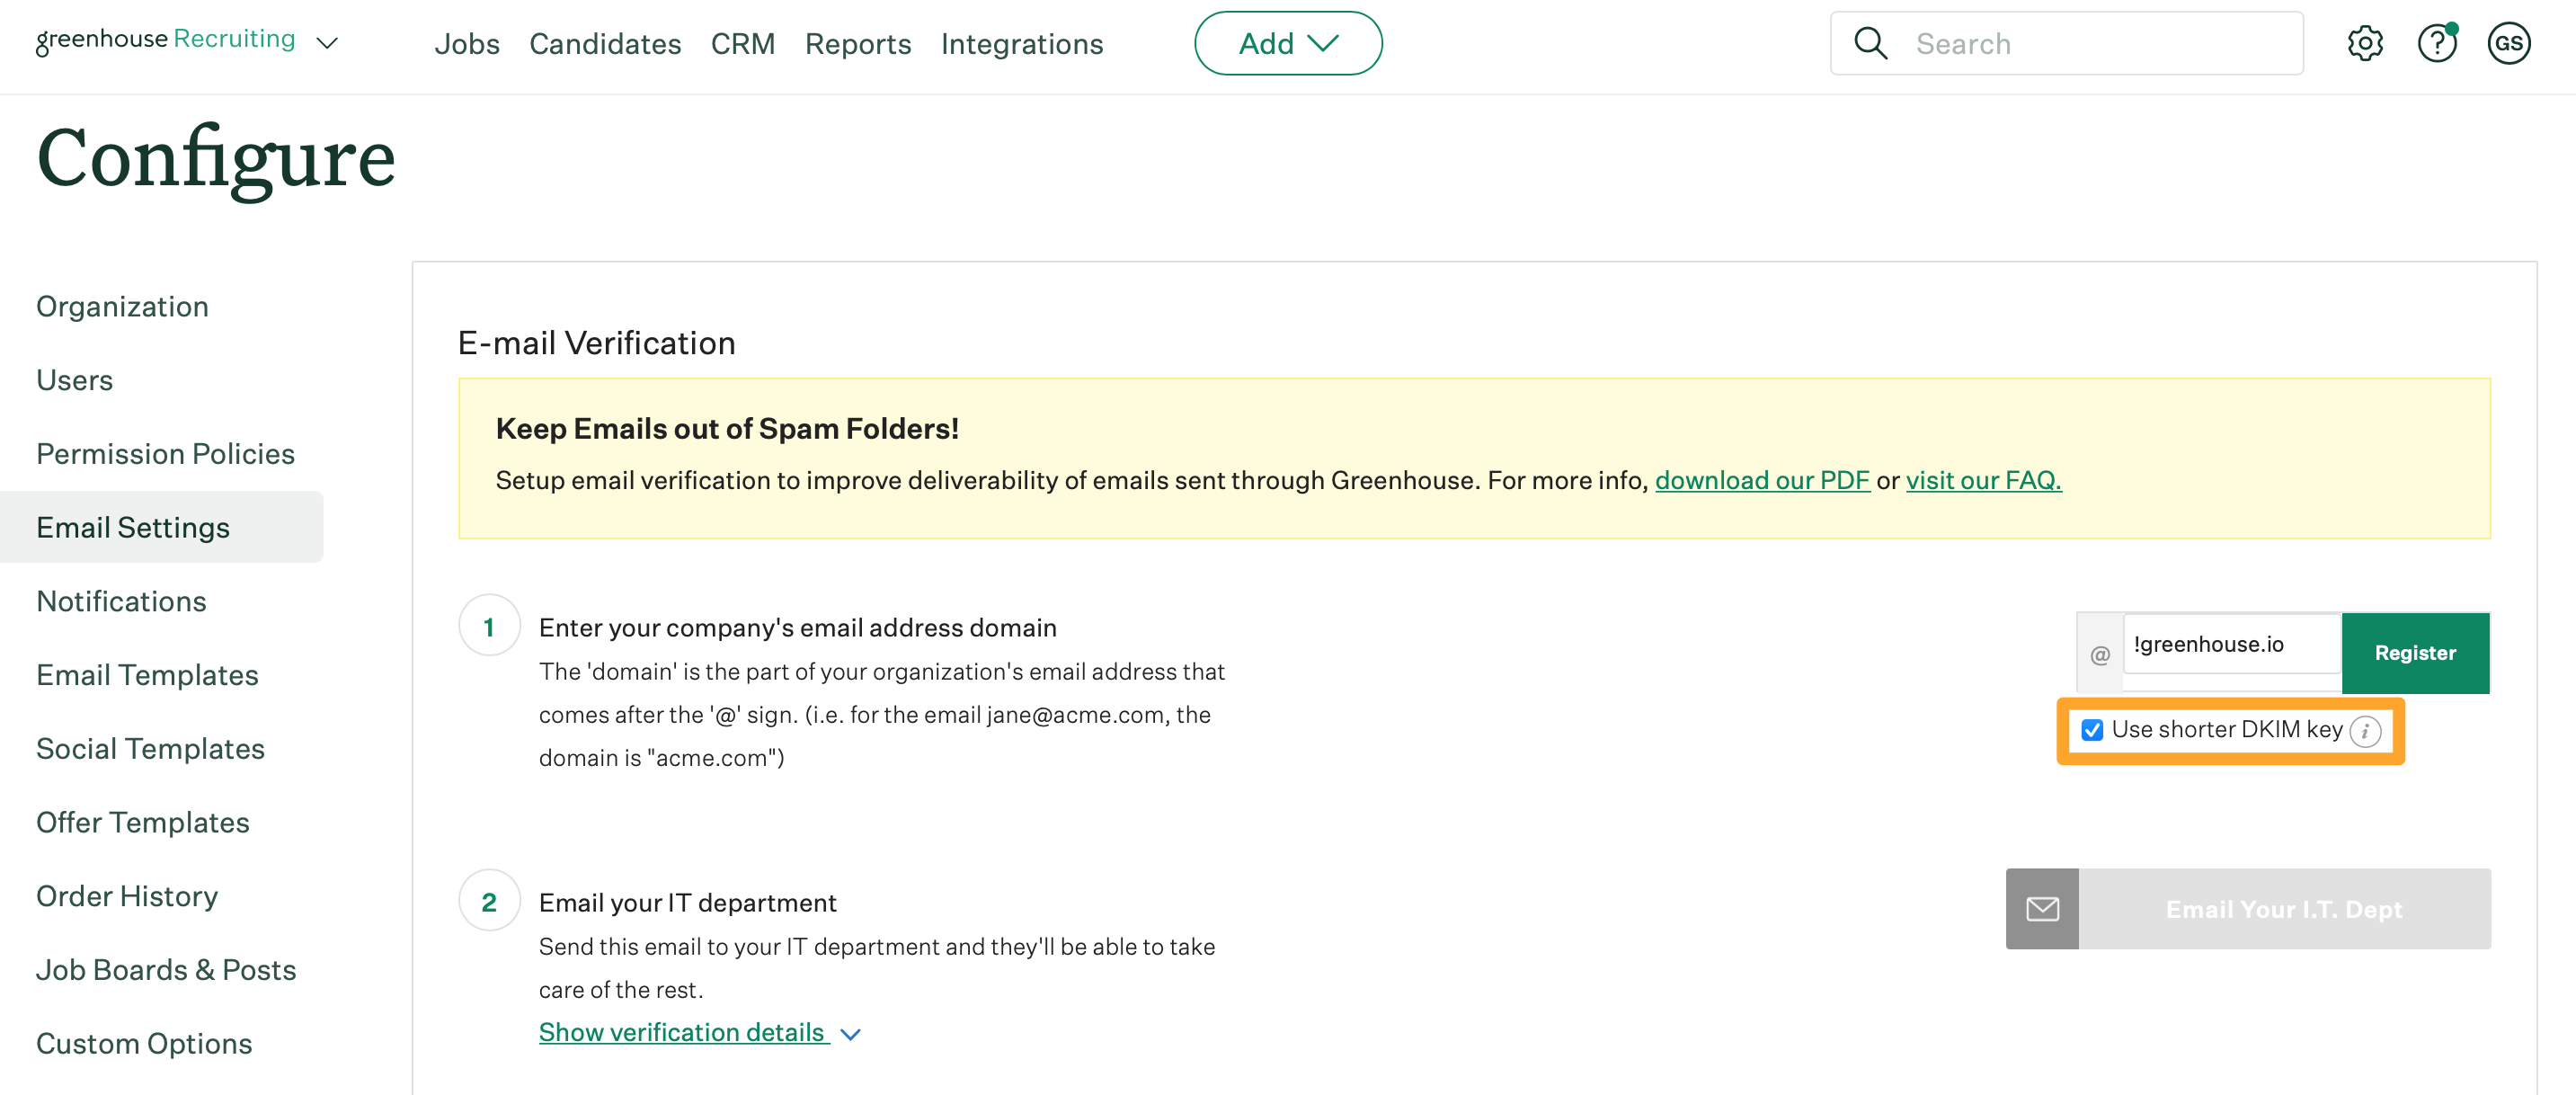Click the @ symbol before domain field
Screen dimensions: 2576x1095
[2100, 654]
